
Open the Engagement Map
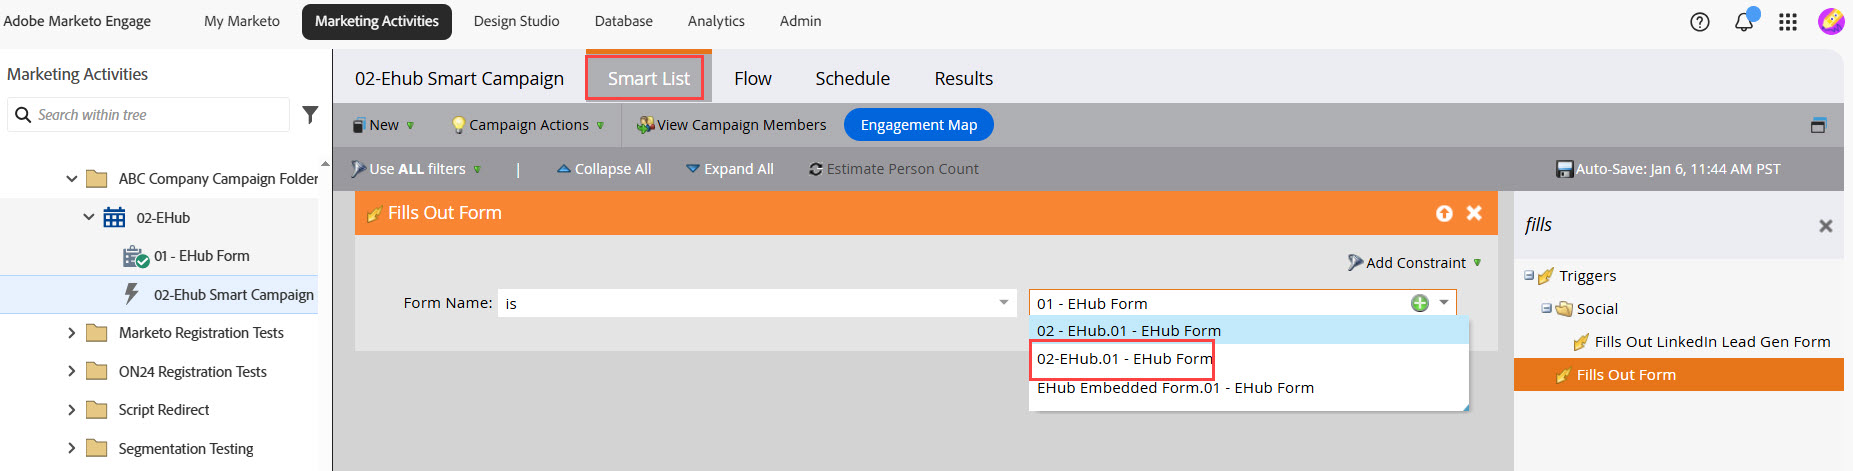point(919,125)
